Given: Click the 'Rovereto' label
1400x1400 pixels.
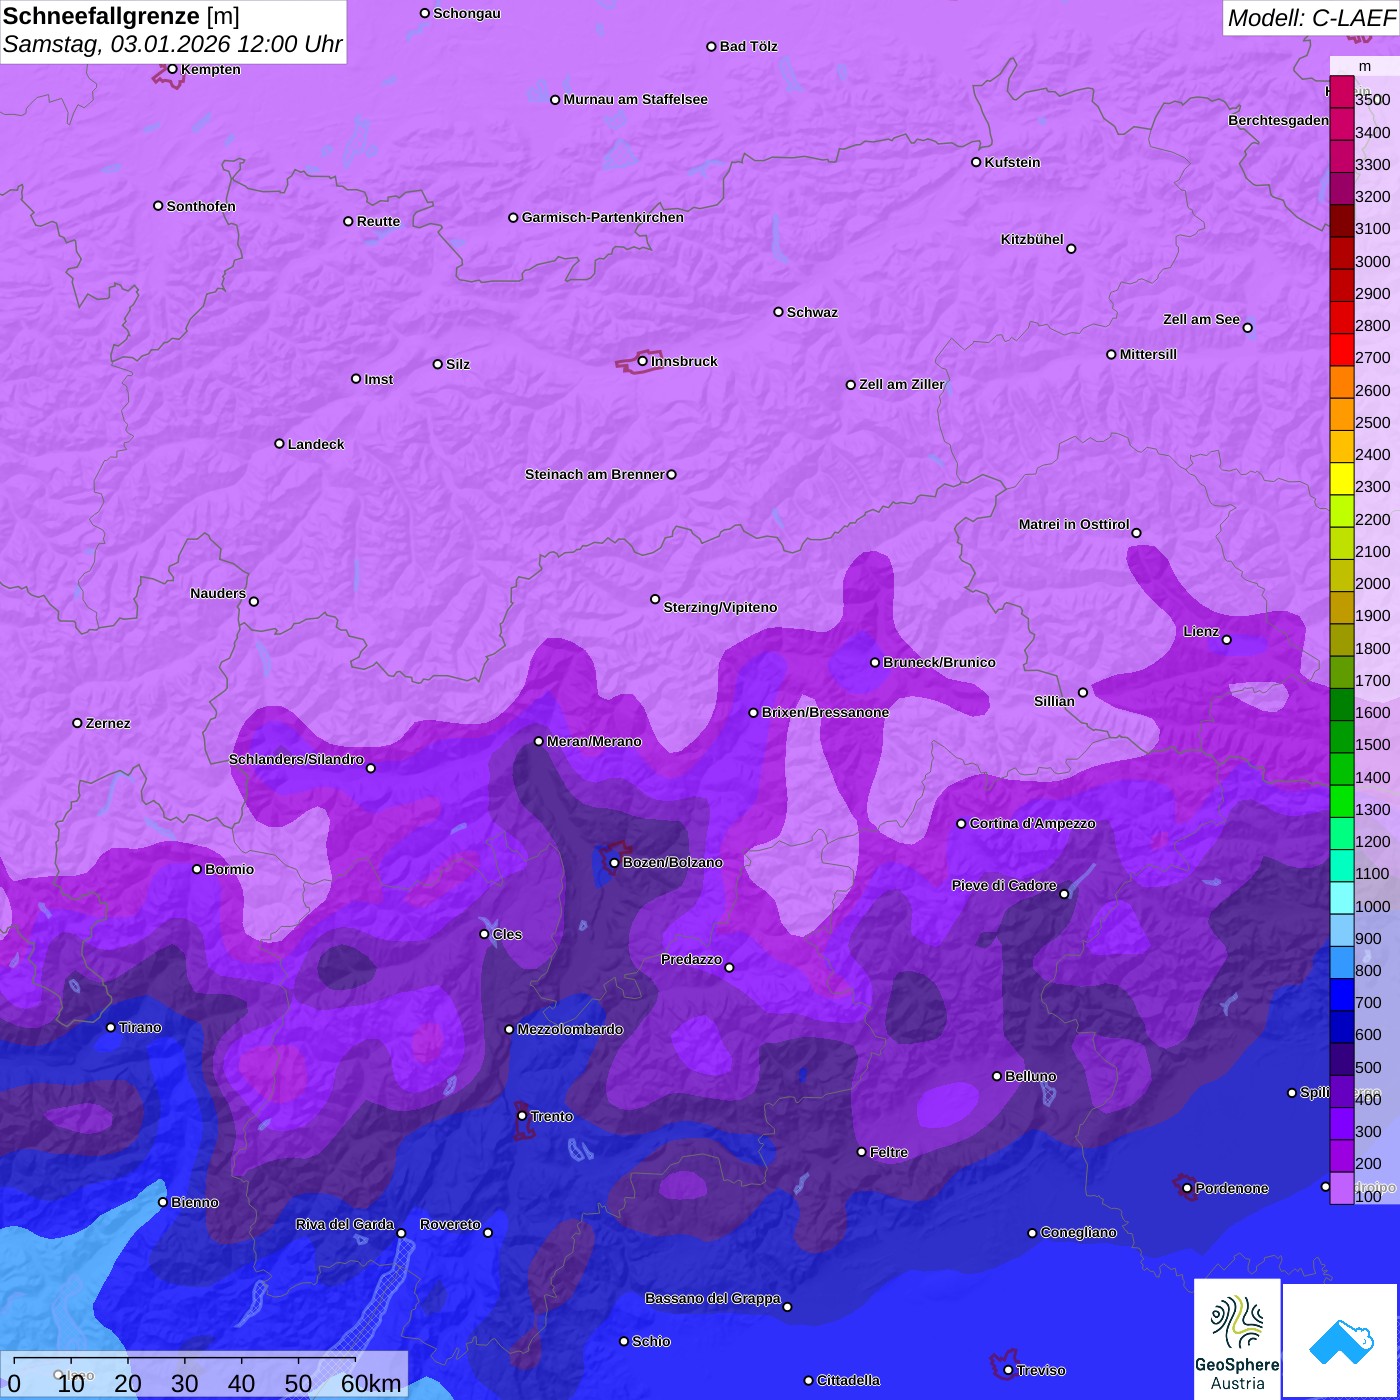Looking at the screenshot, I should point(450,1224).
